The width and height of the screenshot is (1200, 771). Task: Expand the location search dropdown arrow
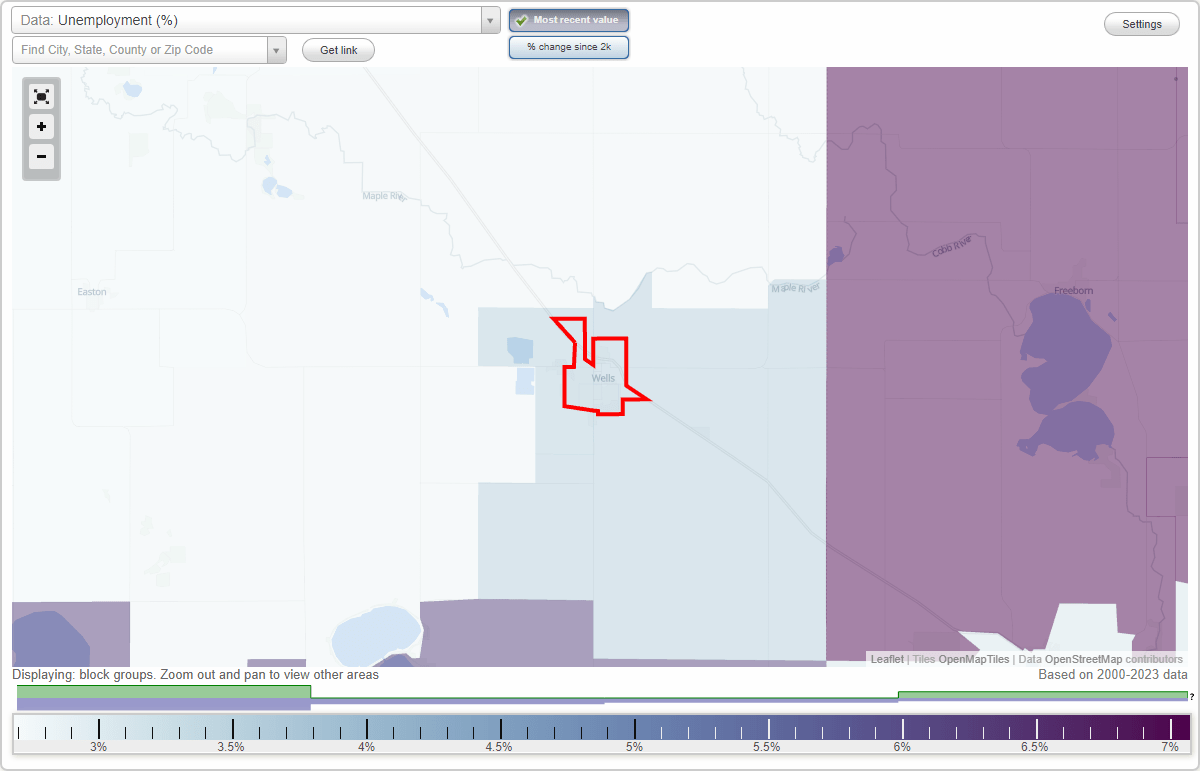coord(277,48)
